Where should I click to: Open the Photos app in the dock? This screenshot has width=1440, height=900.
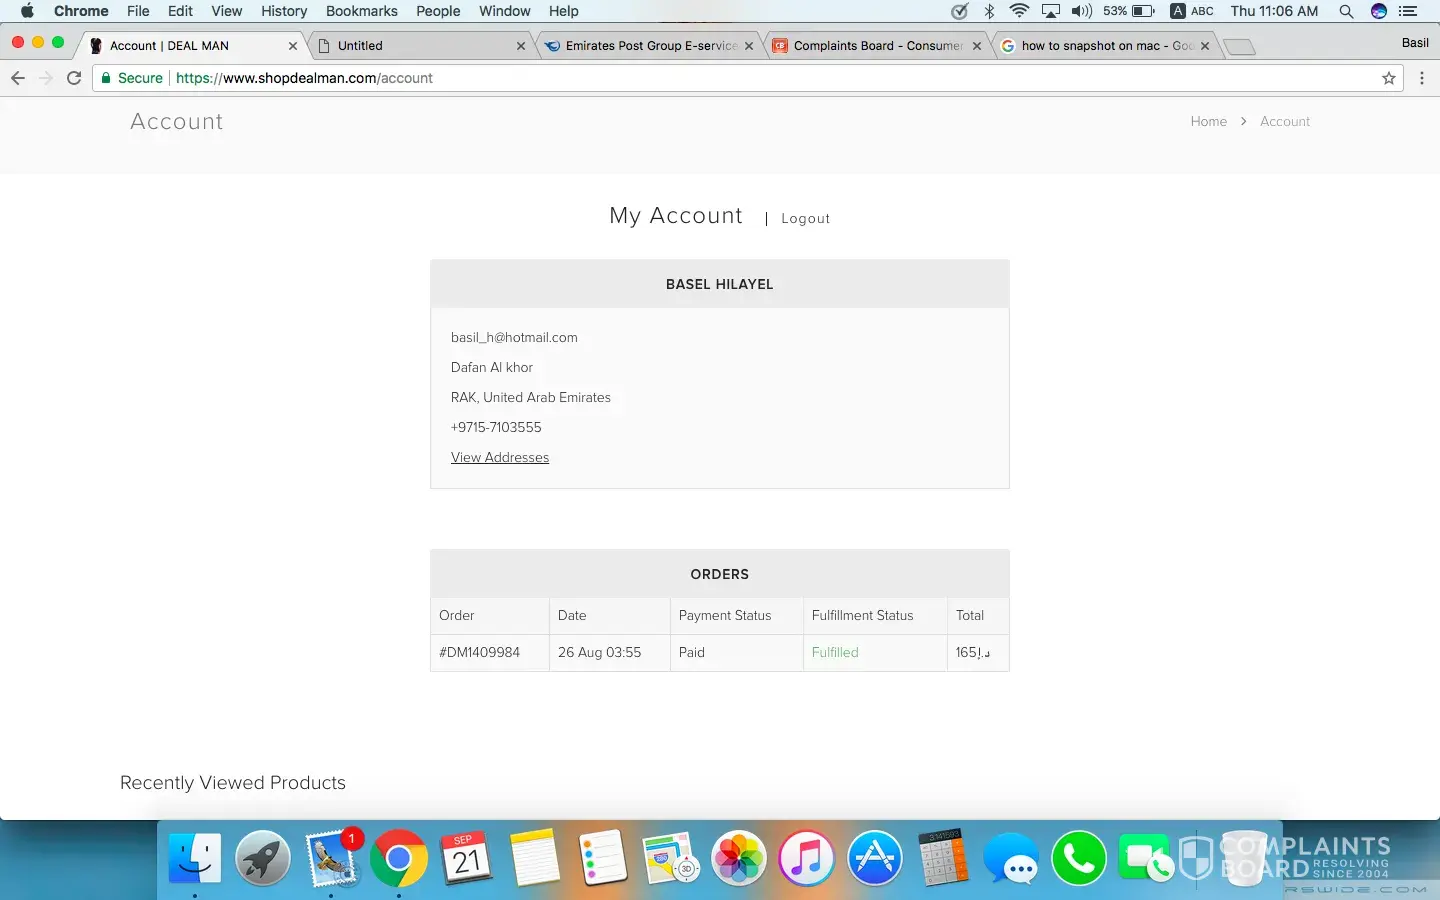[739, 858]
